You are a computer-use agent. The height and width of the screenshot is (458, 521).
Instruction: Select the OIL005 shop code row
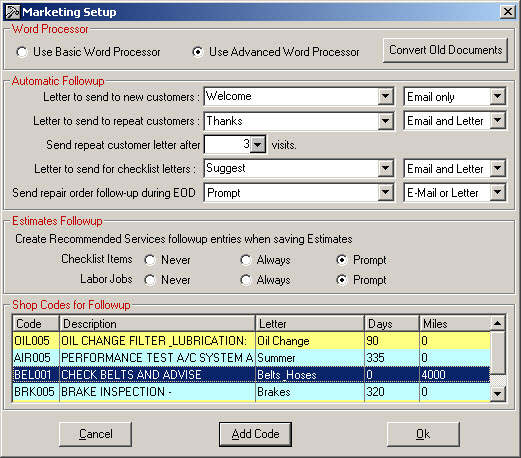click(x=251, y=341)
